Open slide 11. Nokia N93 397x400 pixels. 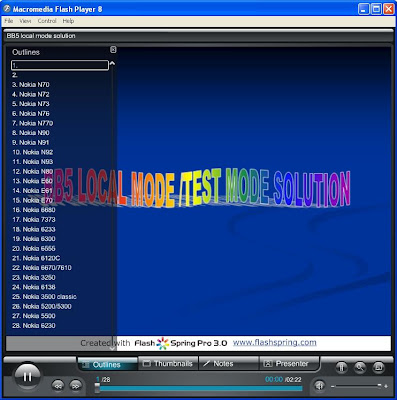coord(33,162)
